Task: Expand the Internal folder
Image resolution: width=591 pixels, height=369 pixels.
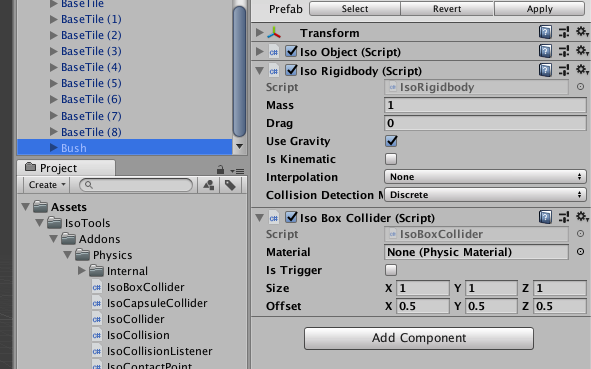Action: coord(81,271)
